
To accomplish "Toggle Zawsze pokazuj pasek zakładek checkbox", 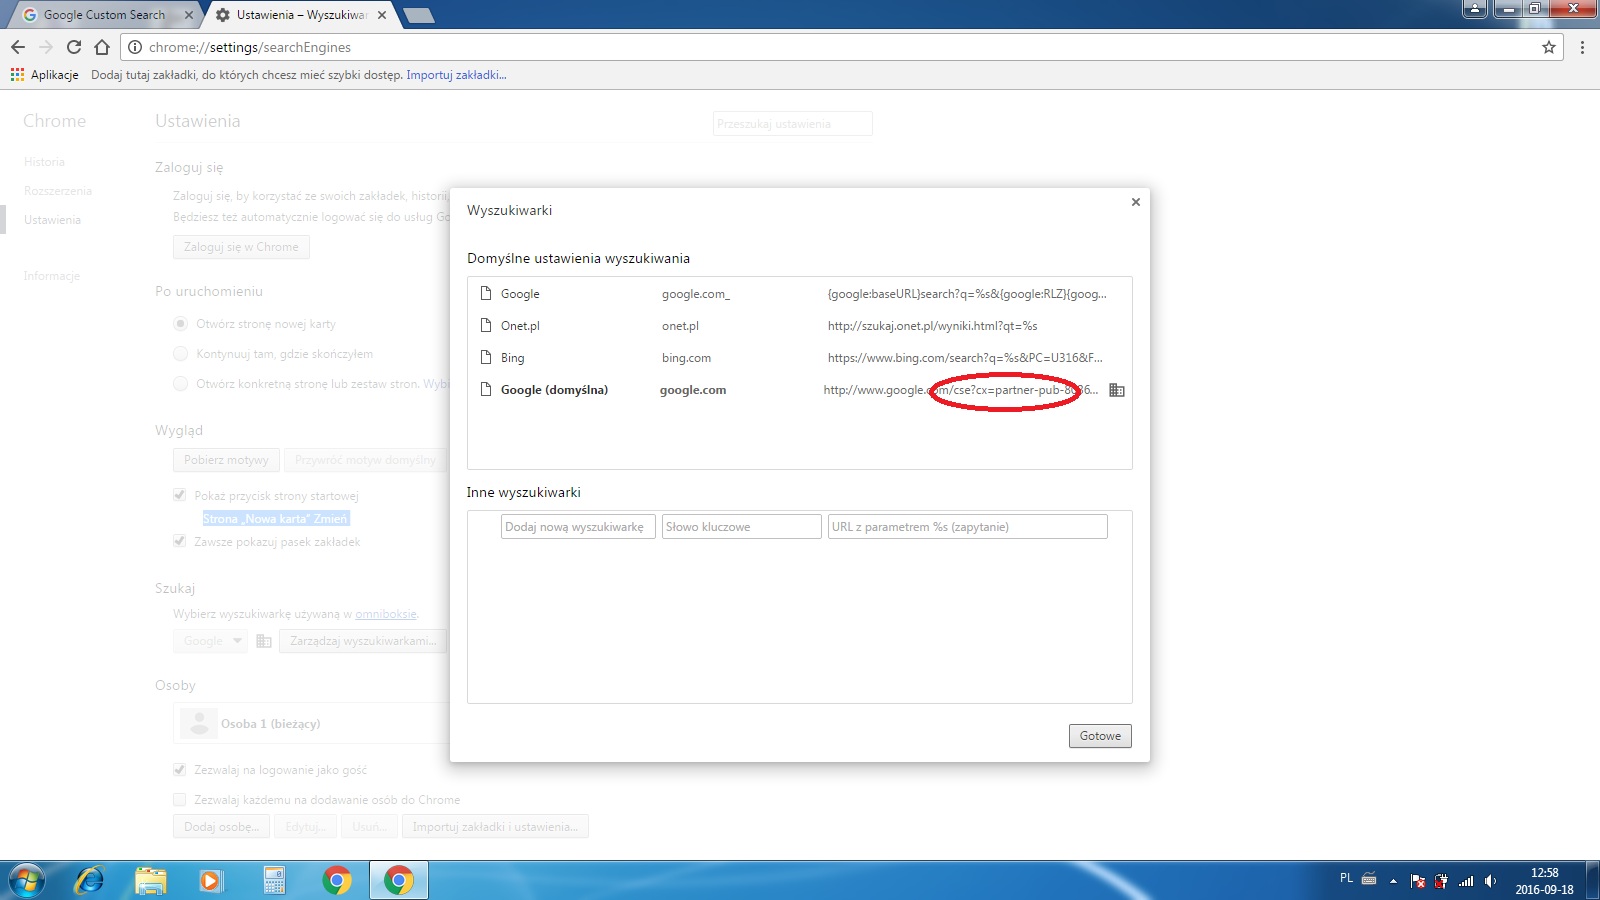I will pos(180,541).
